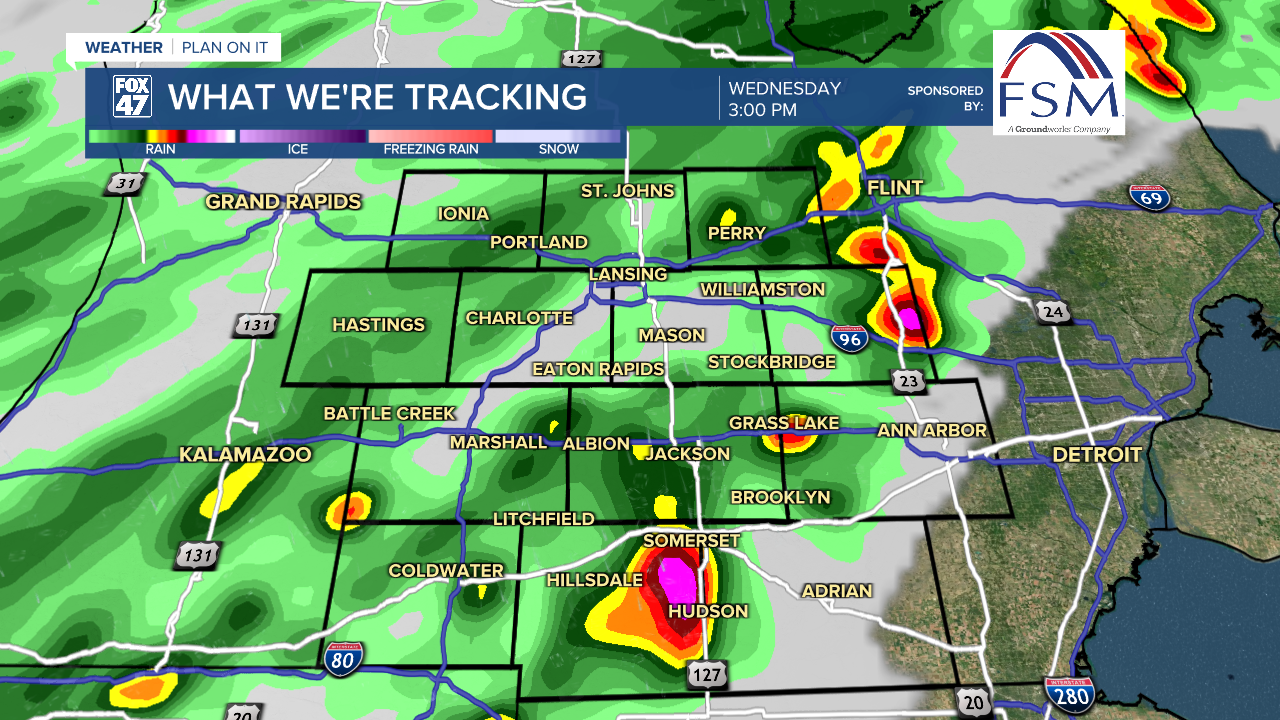Click the Freezing Rain legend color bar
This screenshot has width=1280, height=720.
[431, 136]
